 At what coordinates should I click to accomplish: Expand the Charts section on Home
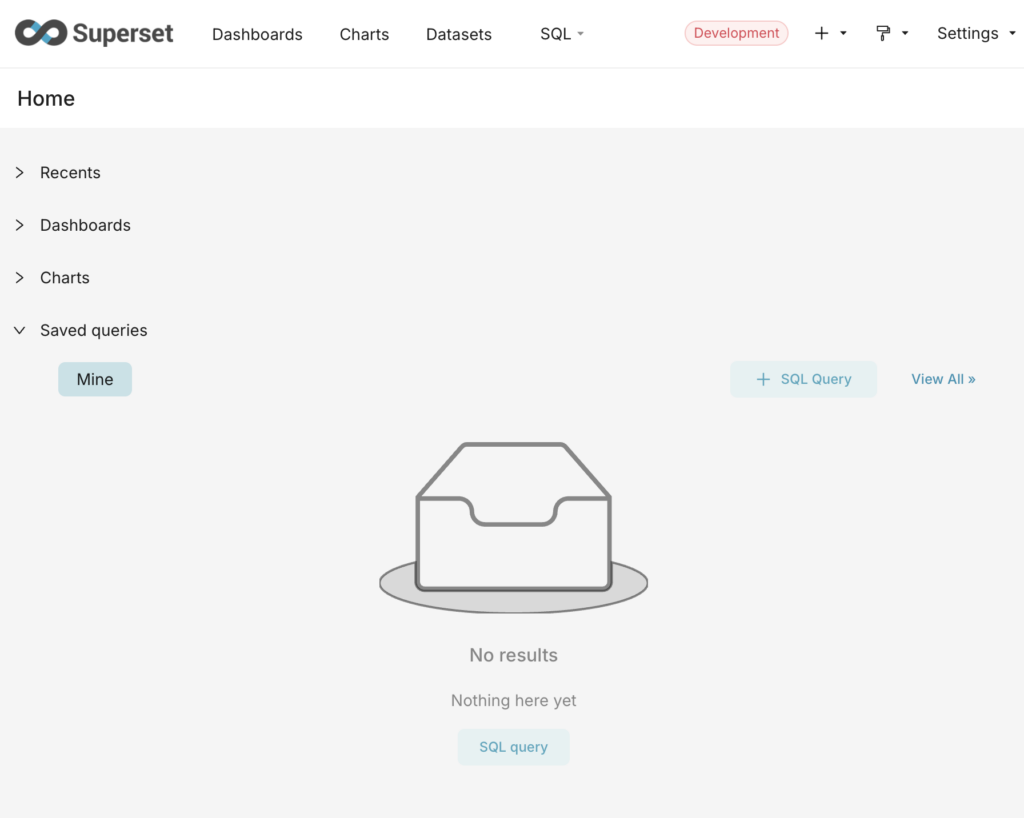point(65,278)
